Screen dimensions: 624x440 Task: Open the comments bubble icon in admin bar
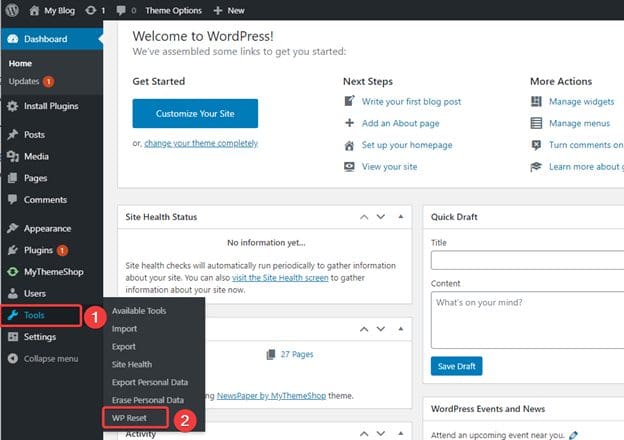pyautogui.click(x=122, y=10)
